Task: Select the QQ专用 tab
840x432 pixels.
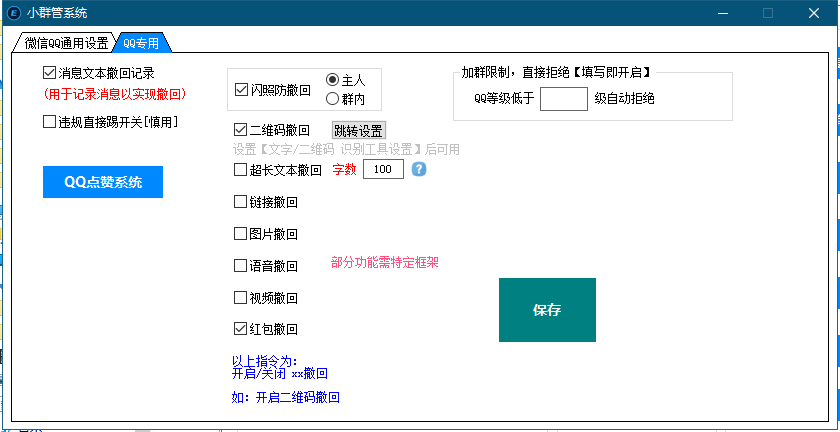Action: pos(141,43)
